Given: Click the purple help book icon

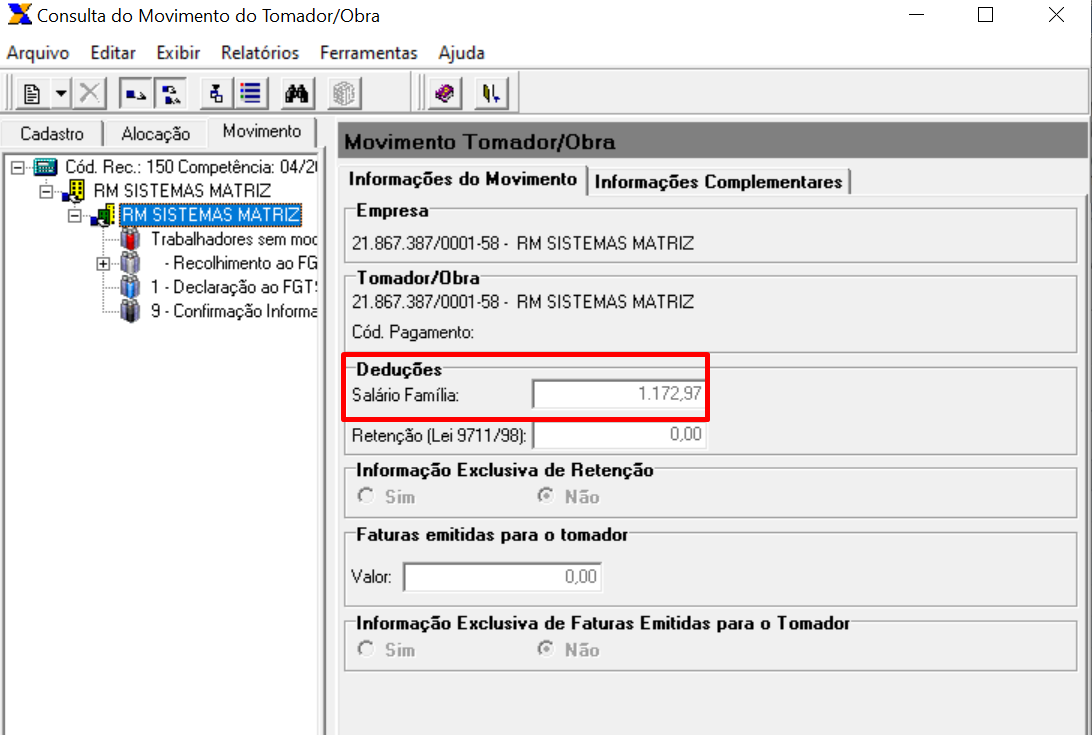Looking at the screenshot, I should point(444,93).
